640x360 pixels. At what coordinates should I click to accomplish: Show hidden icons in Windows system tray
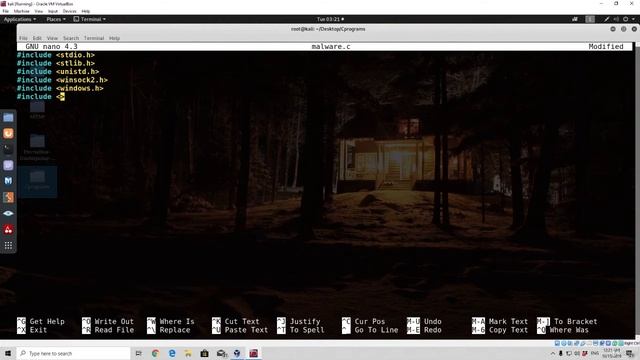point(553,353)
